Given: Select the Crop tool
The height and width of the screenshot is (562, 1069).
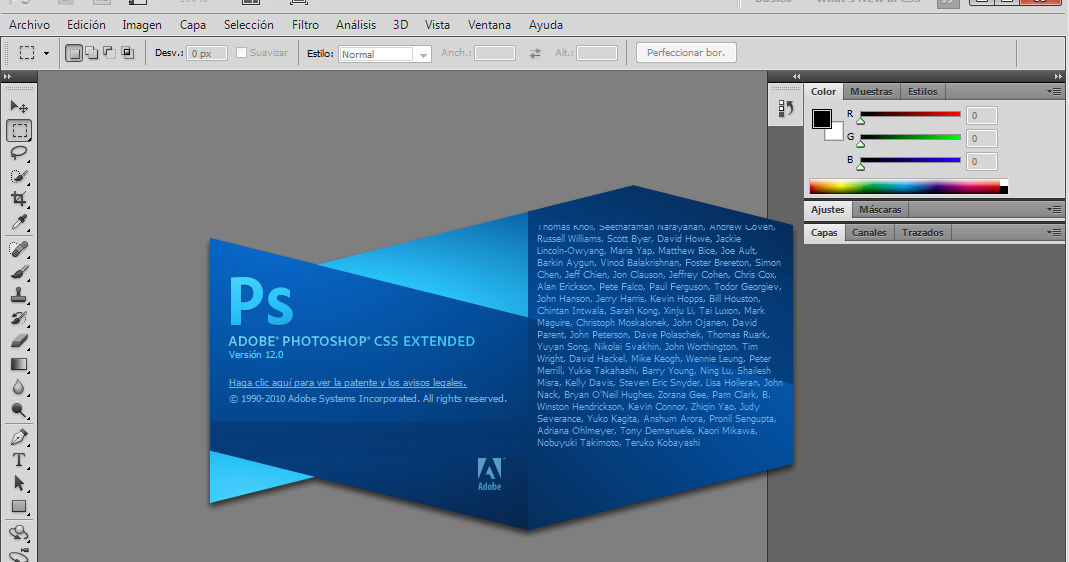Looking at the screenshot, I should pos(19,199).
